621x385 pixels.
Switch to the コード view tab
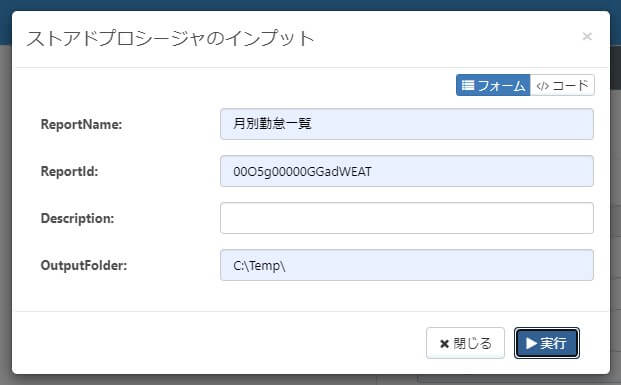[562, 85]
